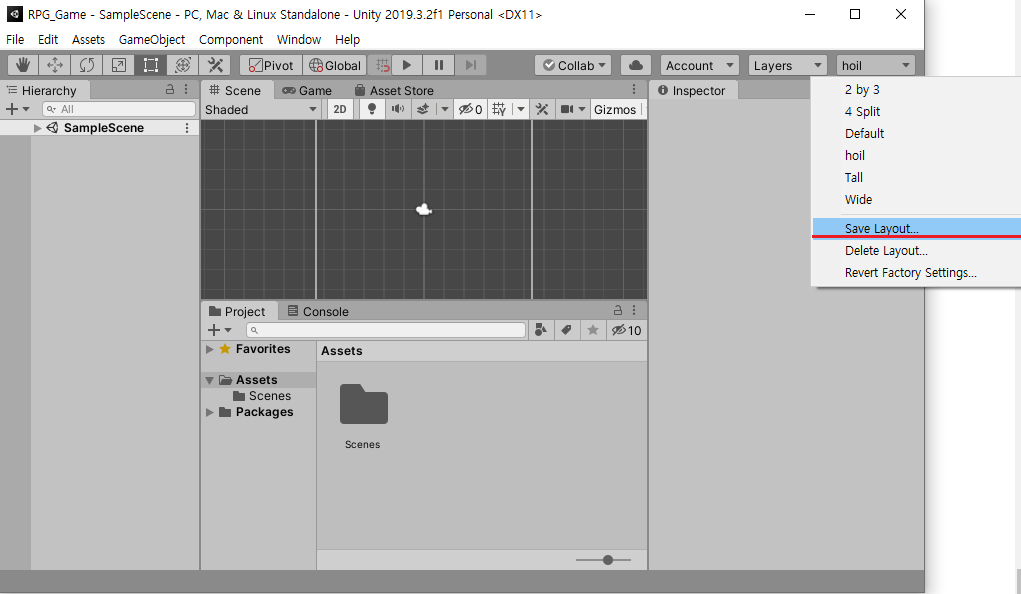This screenshot has height=594, width=1021.
Task: Click Search by Label tag icon
Action: [566, 330]
